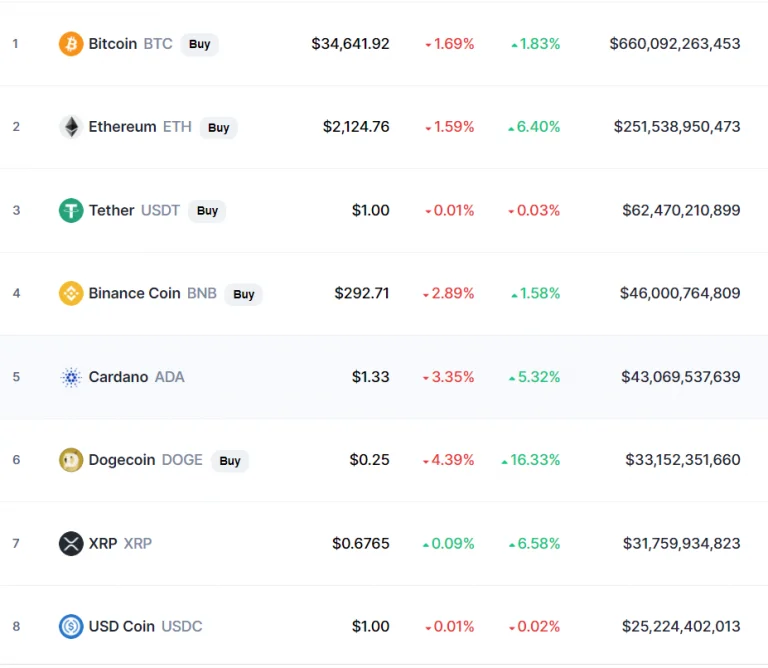Click Buy beside Binance Coin BNB
Viewport: 768px width, 668px height.
(243, 294)
